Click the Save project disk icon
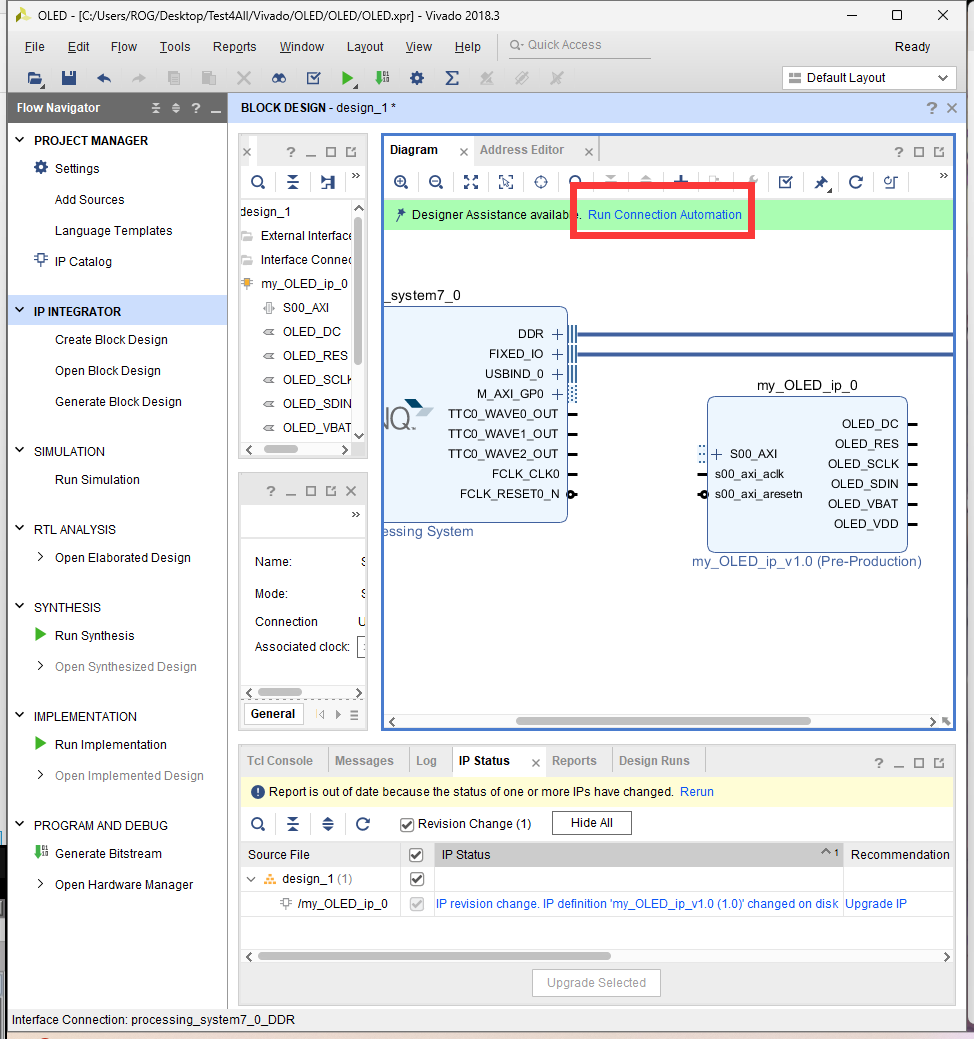974x1039 pixels. [69, 78]
